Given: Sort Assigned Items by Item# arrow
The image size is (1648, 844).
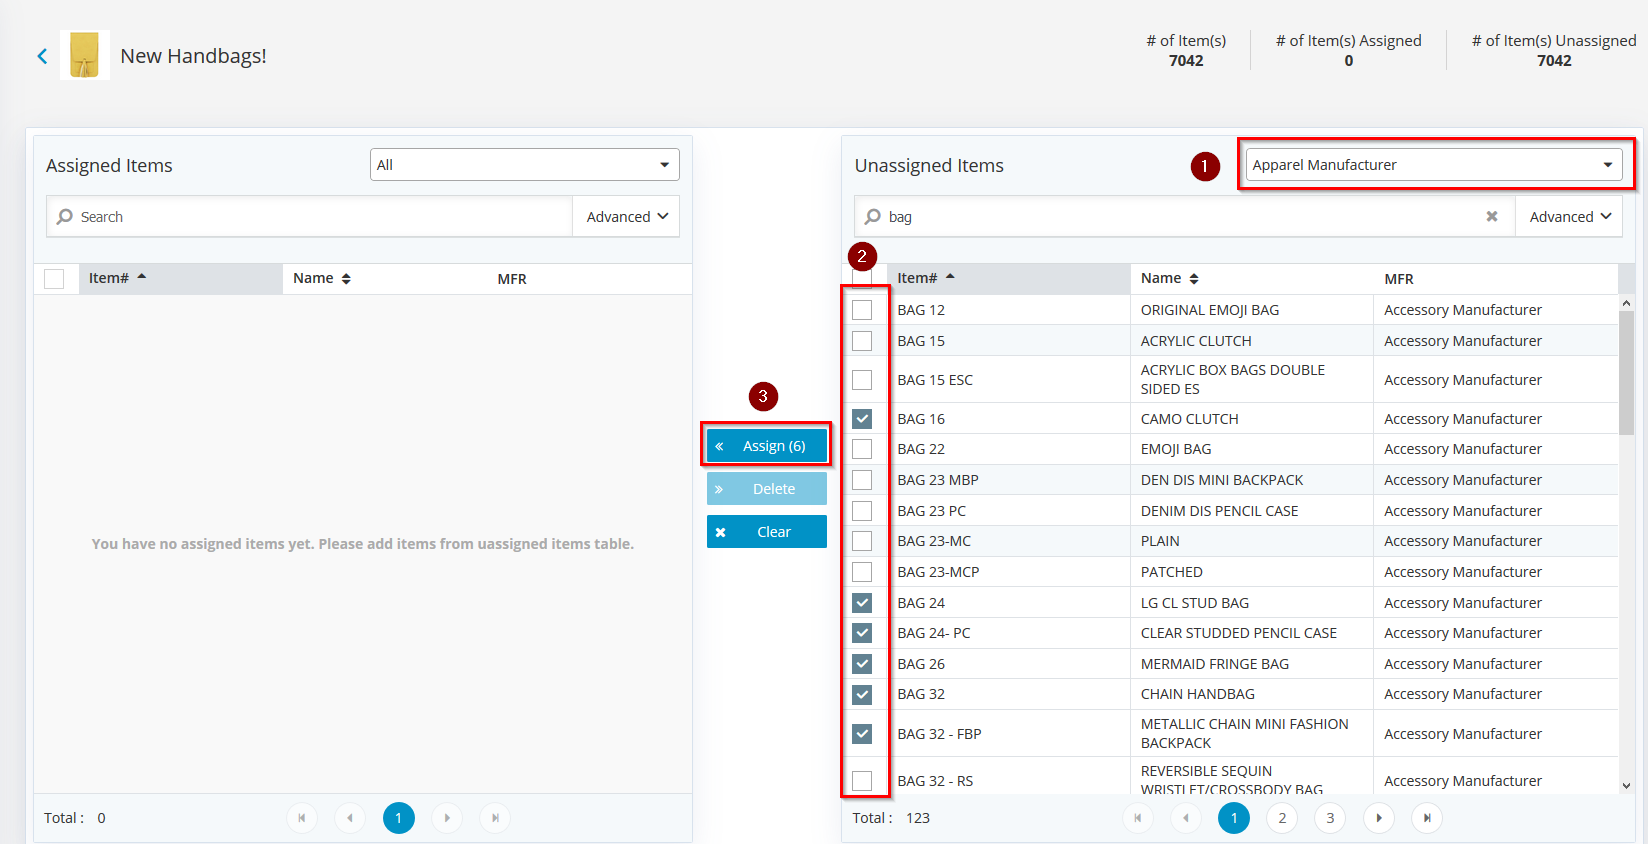Looking at the screenshot, I should coord(142,277).
